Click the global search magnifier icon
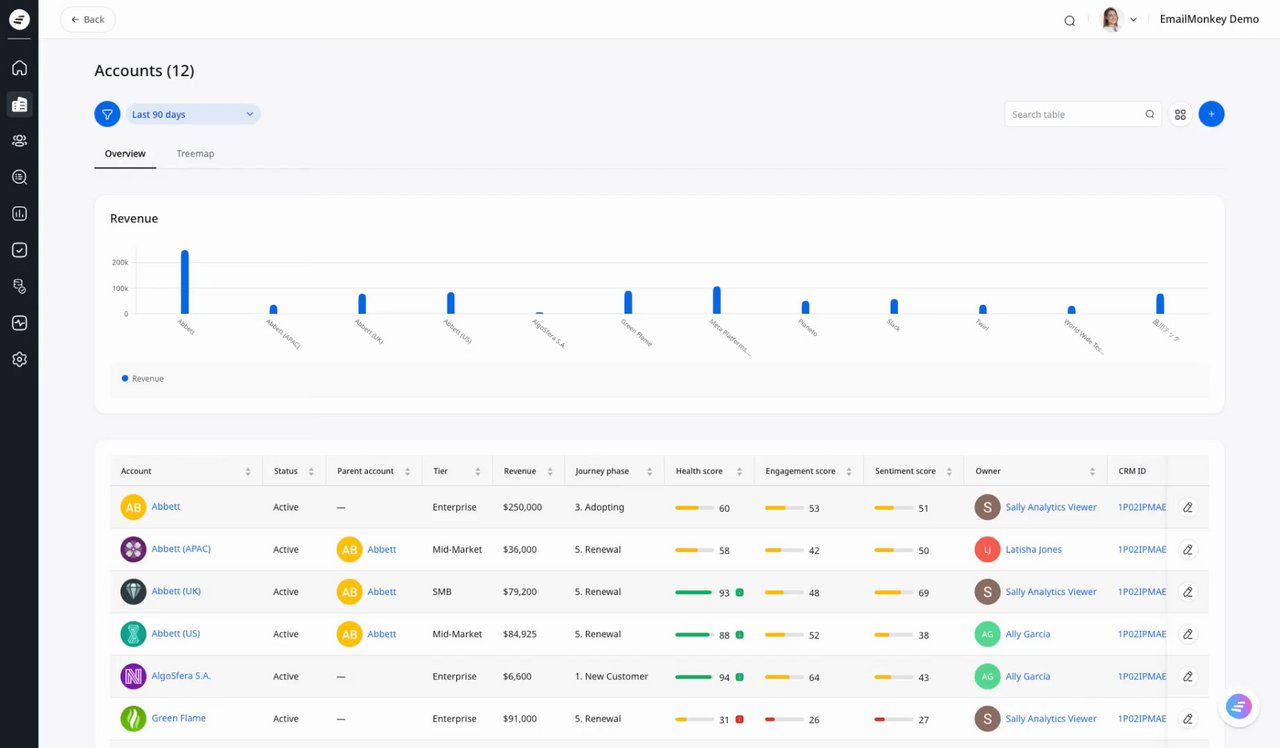 pyautogui.click(x=1069, y=20)
